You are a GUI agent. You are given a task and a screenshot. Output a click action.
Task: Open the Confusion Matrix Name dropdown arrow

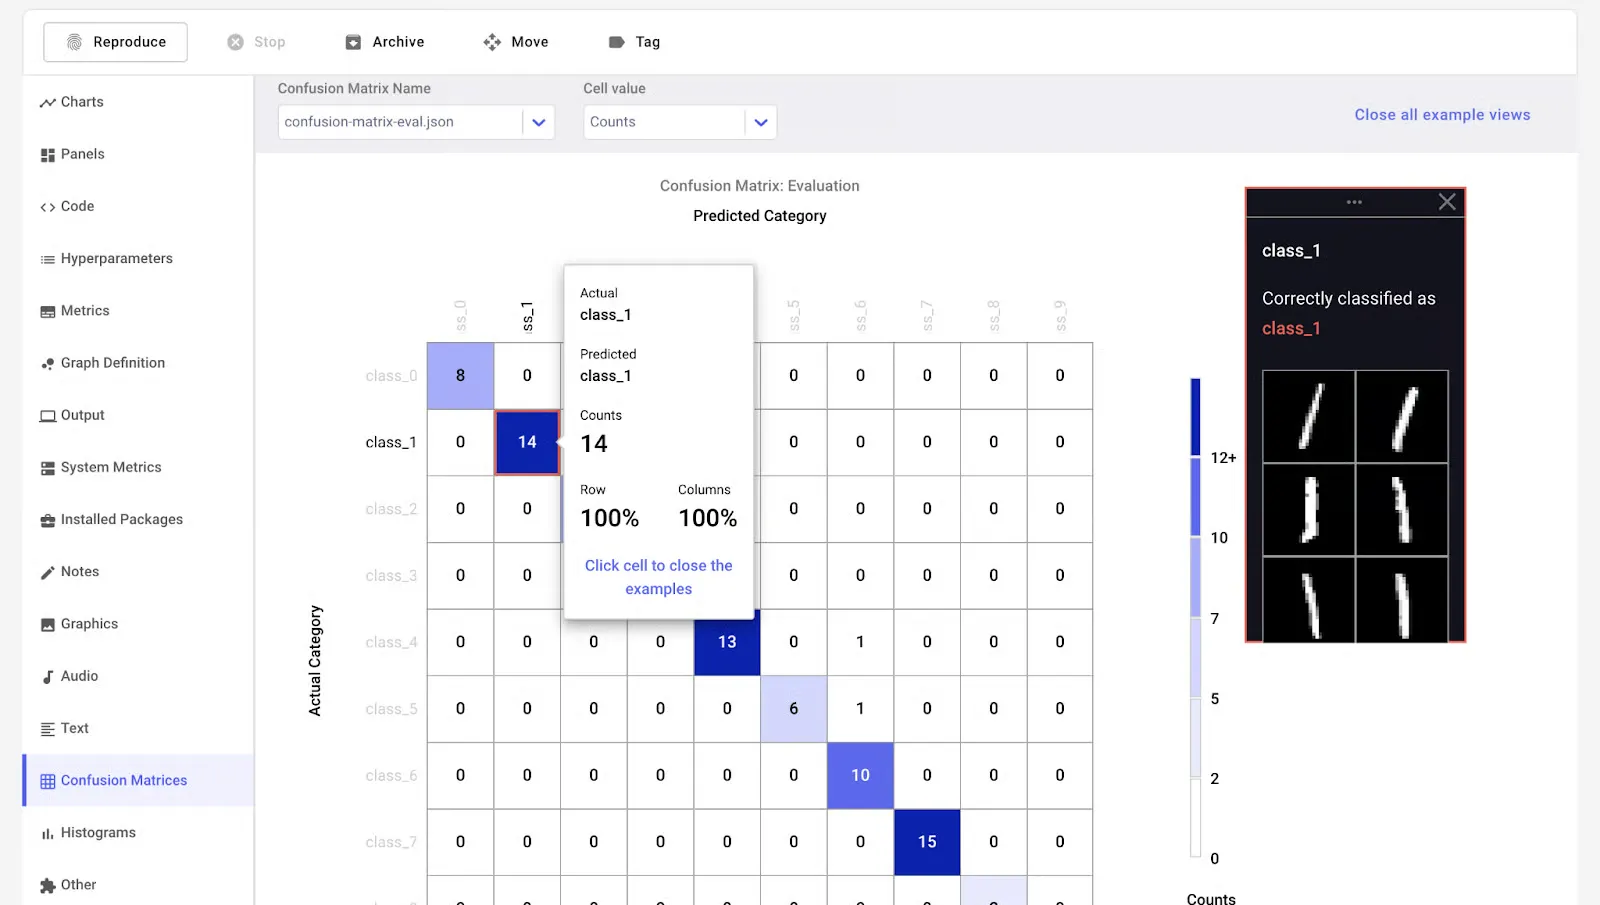click(538, 122)
